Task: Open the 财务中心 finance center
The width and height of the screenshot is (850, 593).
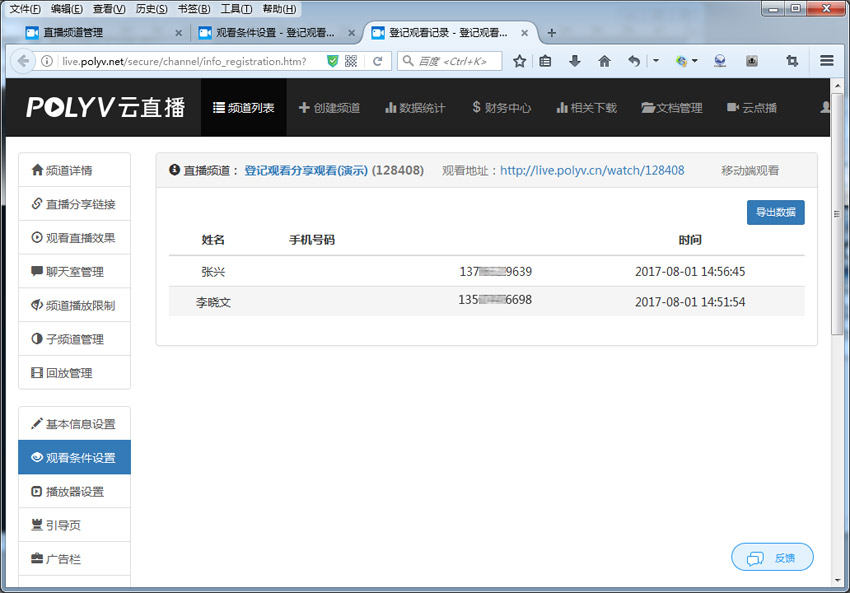Action: [500, 107]
